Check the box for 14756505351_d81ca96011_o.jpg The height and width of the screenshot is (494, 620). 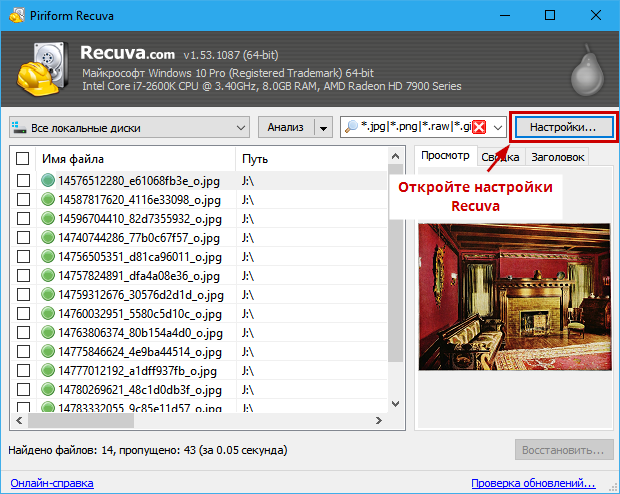click(x=23, y=256)
